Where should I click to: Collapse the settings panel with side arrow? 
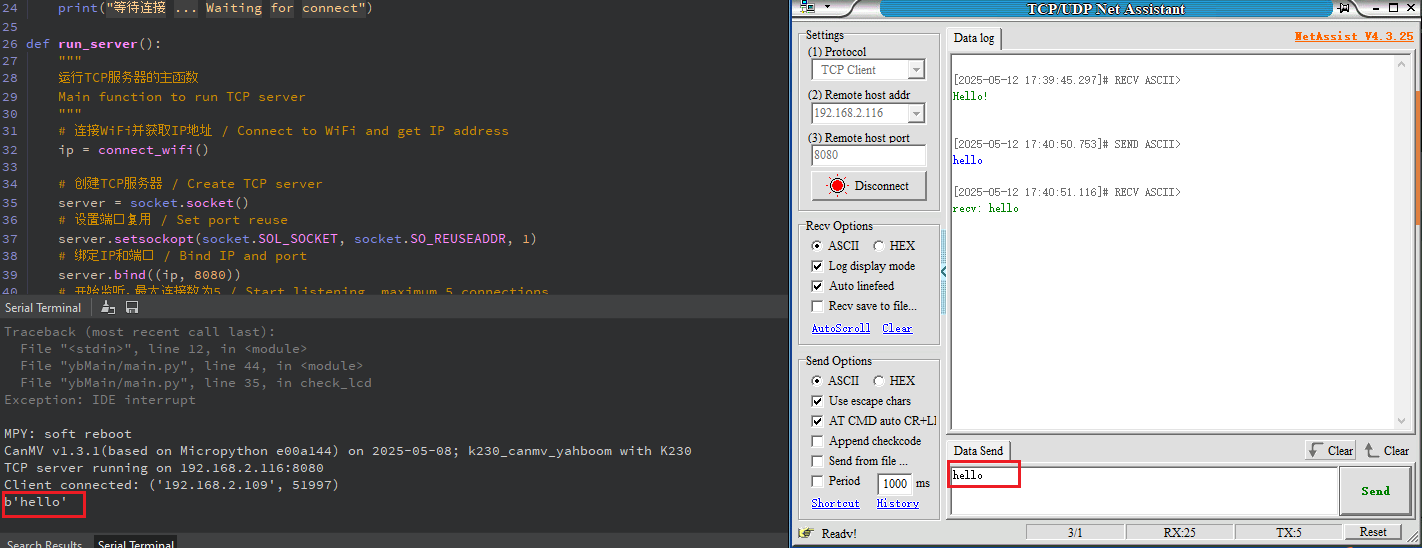tap(943, 271)
